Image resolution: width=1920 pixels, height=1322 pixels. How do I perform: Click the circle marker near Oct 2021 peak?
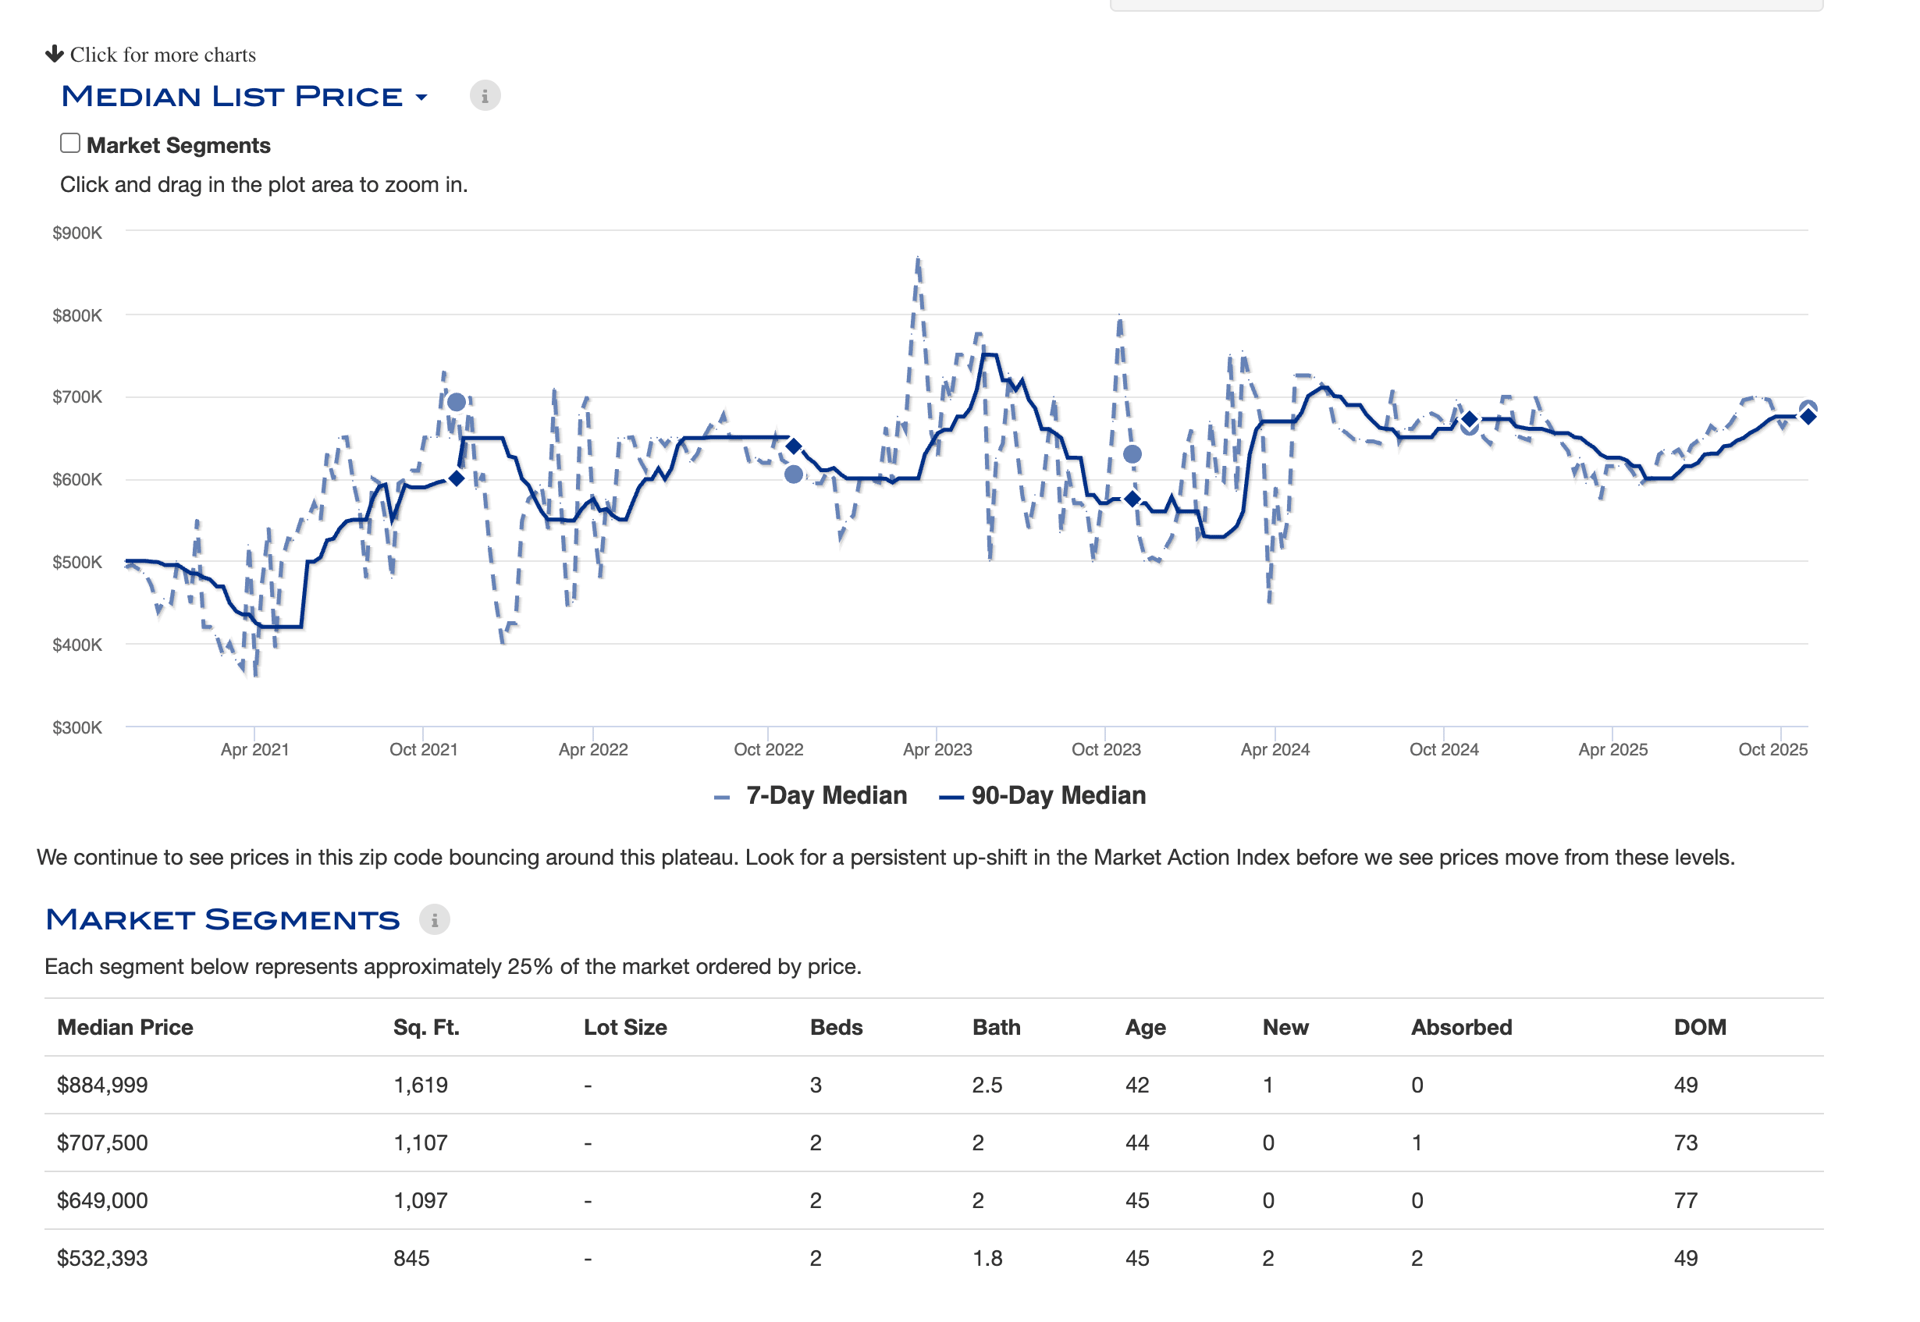(x=456, y=402)
